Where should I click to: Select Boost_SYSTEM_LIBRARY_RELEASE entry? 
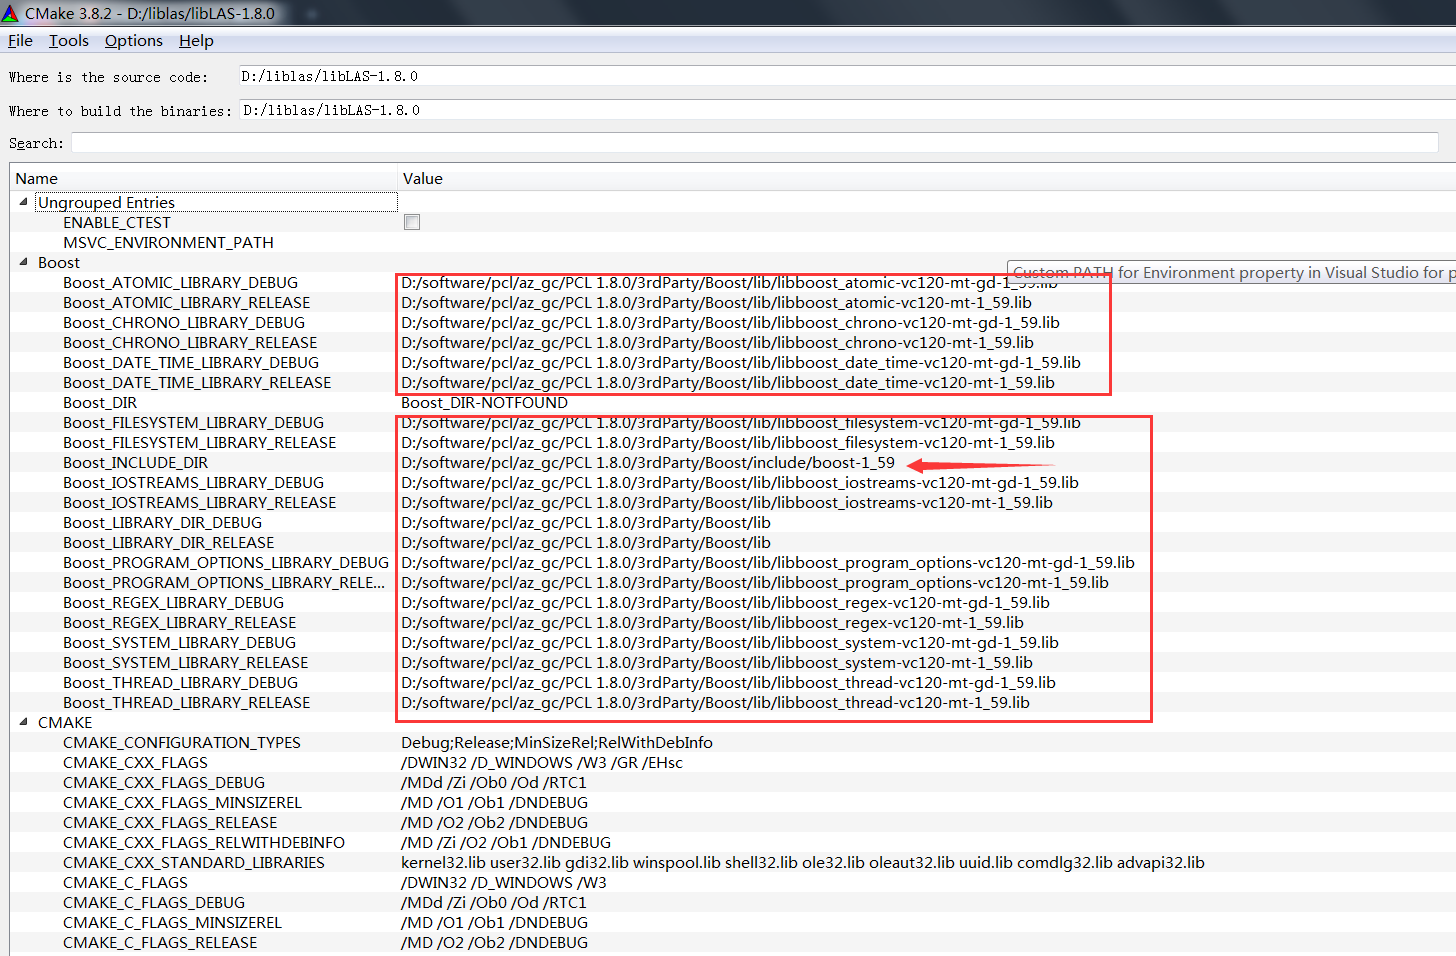(185, 662)
